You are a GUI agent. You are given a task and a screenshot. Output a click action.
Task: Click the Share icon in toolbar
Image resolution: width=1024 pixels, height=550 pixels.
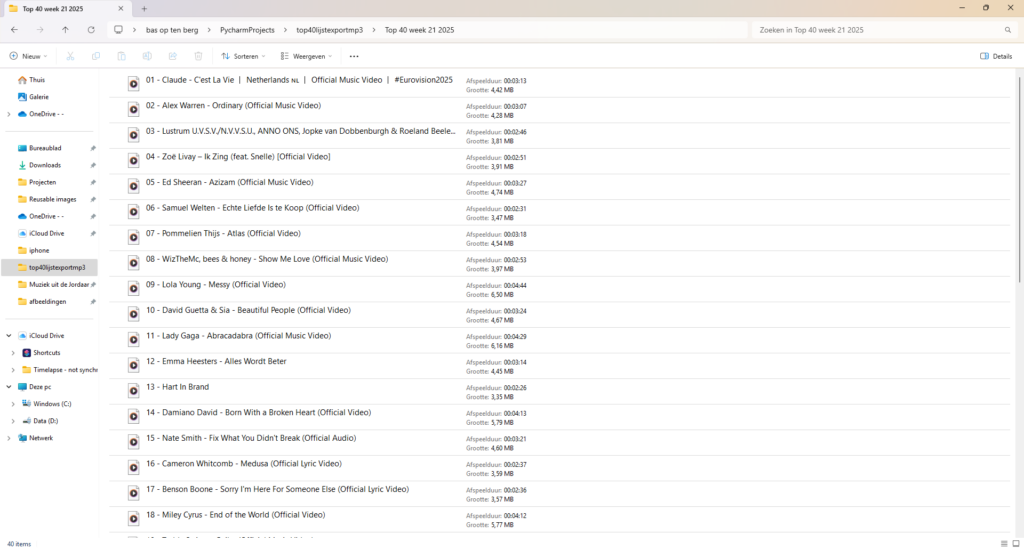click(173, 56)
